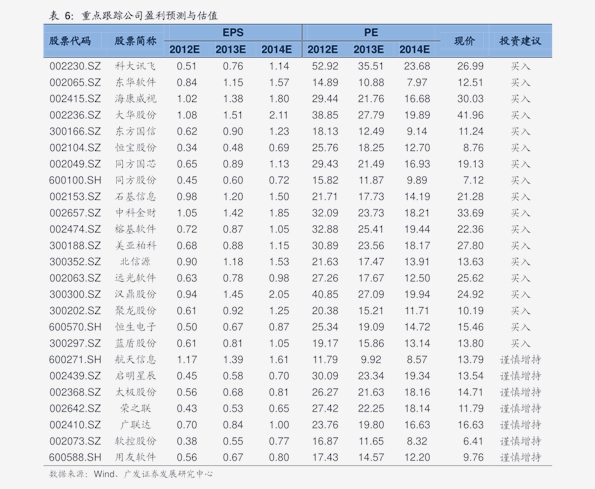Select the 股票代码 column header
Viewport: 595px width, 489px height.
70,41
